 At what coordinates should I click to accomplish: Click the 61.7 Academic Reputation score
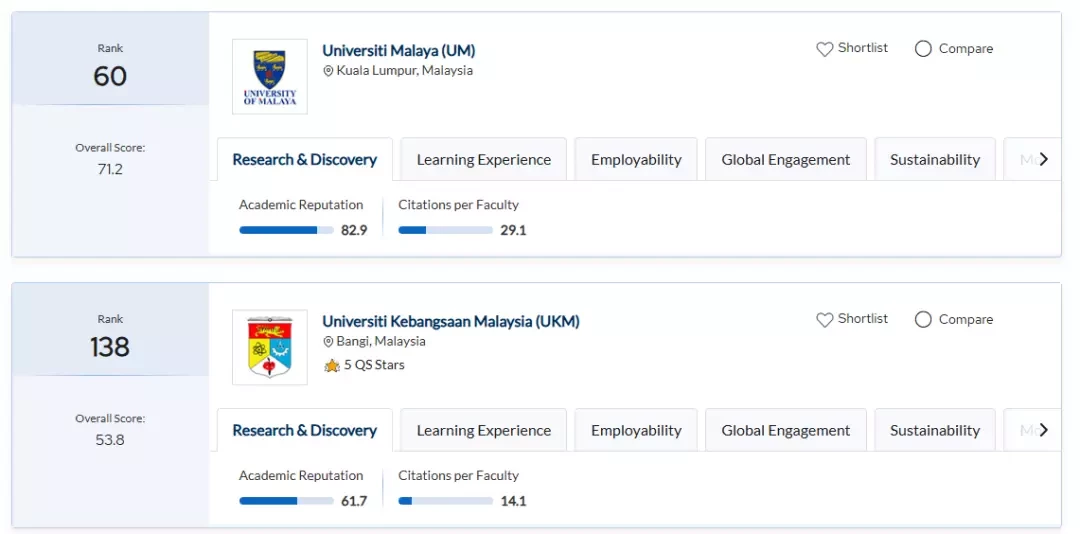354,501
